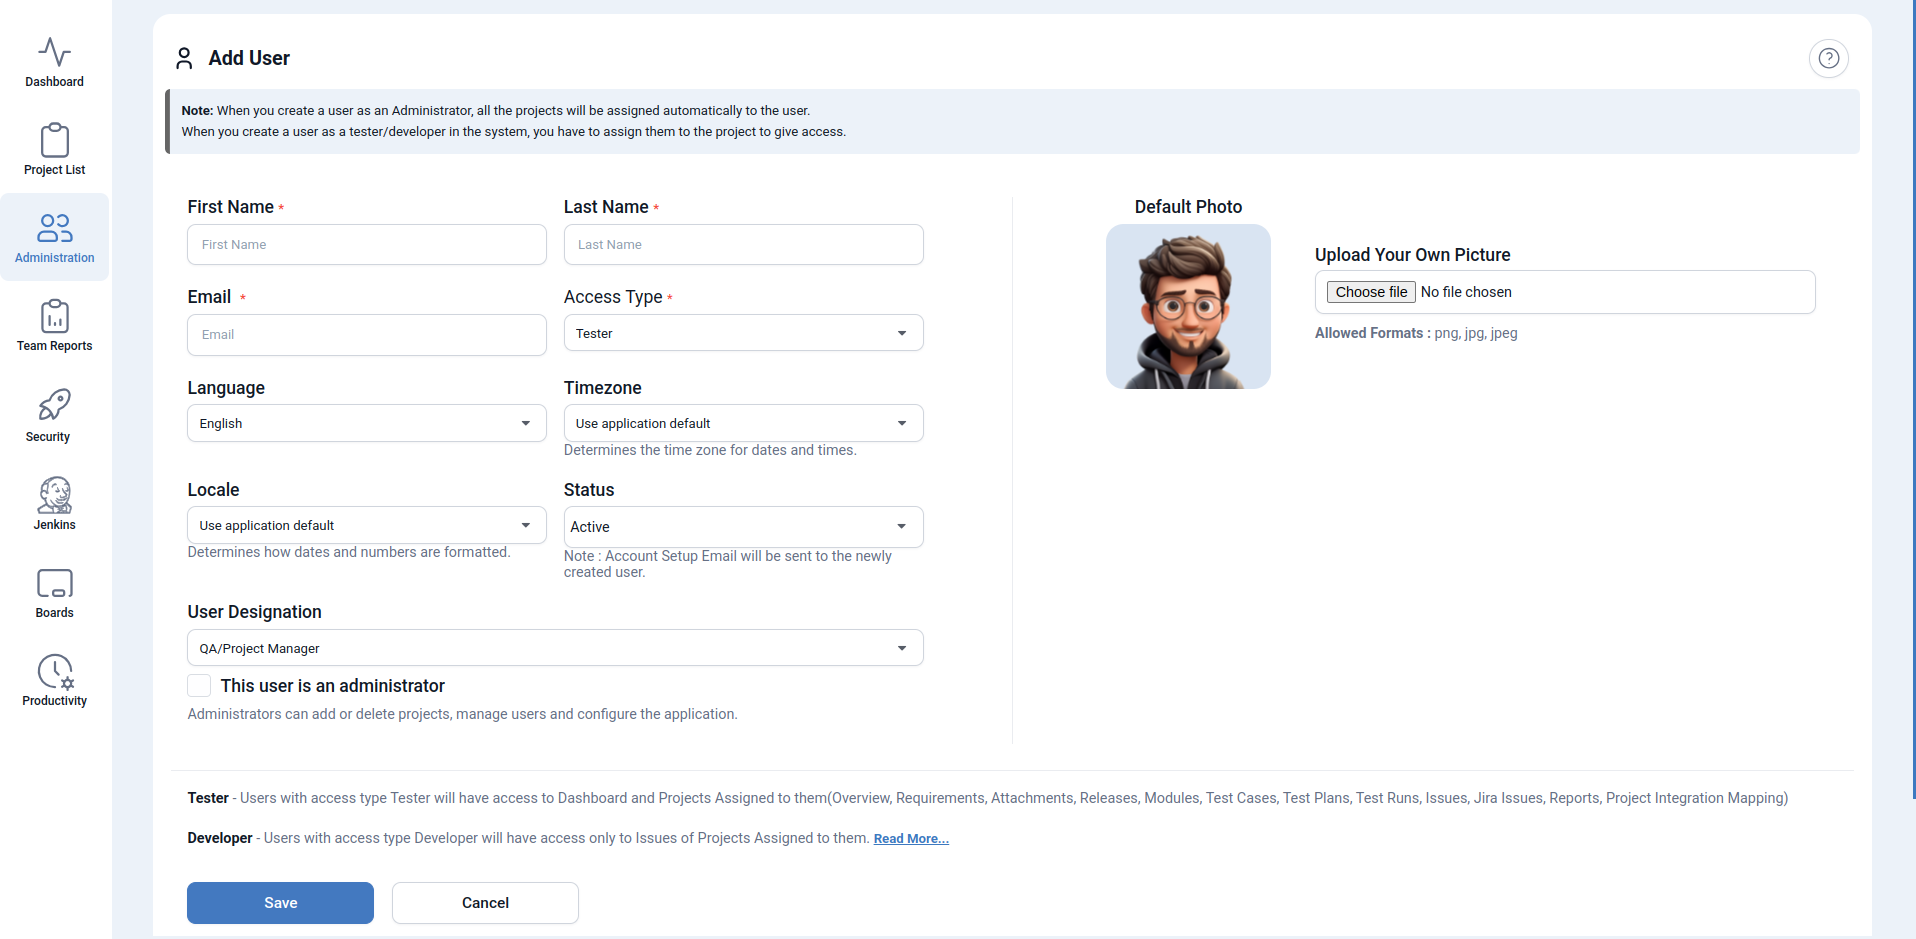Image resolution: width=1916 pixels, height=939 pixels.
Task: Open the Productivity clock icon
Action: (x=54, y=672)
